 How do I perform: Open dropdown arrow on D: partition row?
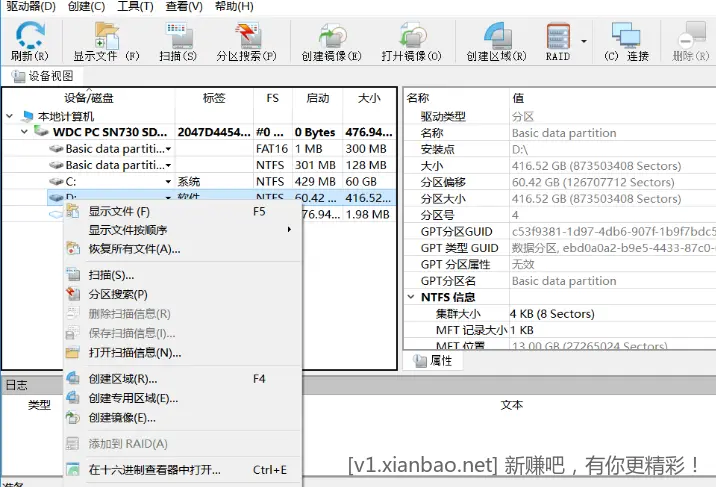pyautogui.click(x=168, y=197)
